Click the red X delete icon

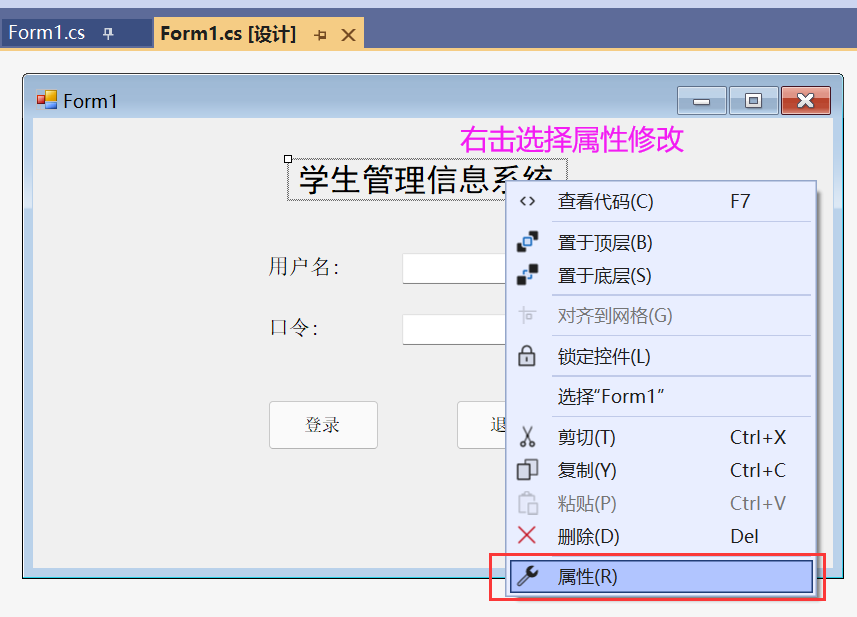click(527, 536)
